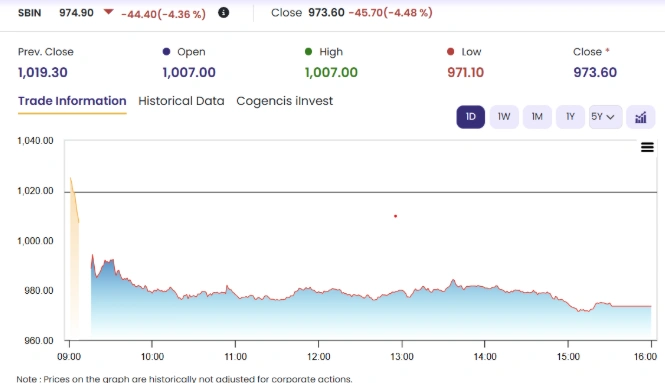The height and width of the screenshot is (383, 665).
Task: Open the advanced chart icon button
Action: pos(640,117)
